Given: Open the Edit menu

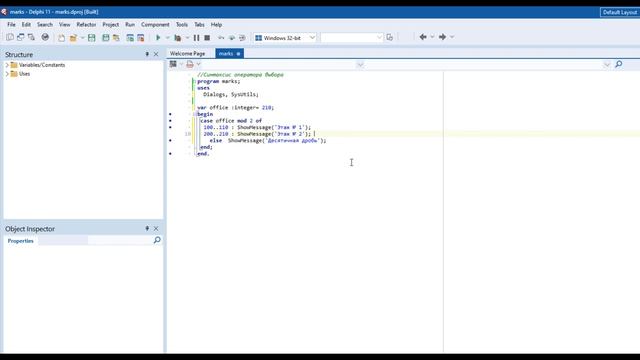Looking at the screenshot, I should point(26,24).
